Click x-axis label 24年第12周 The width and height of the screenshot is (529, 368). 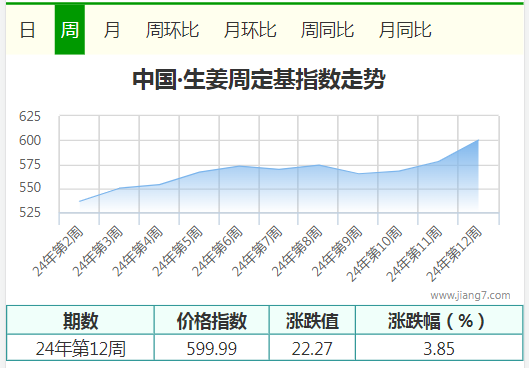(x=453, y=254)
